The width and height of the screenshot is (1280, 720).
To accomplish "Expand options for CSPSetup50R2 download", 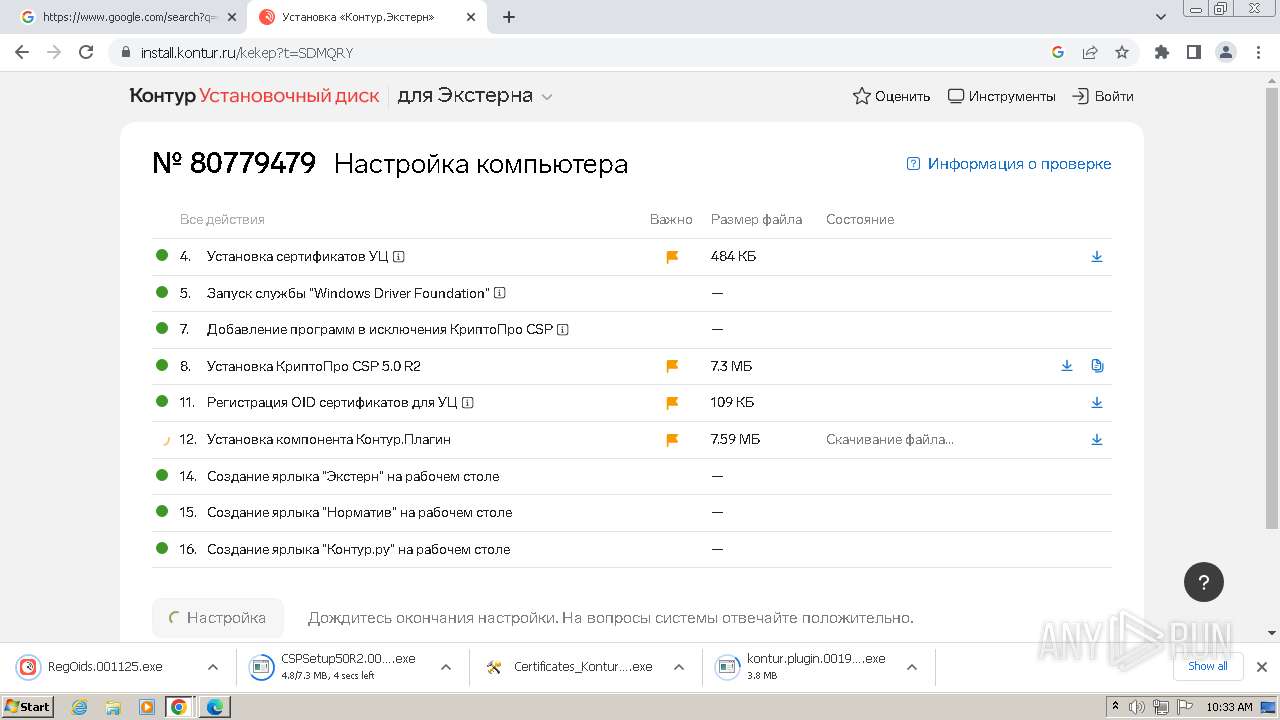I will pyautogui.click(x=446, y=667).
